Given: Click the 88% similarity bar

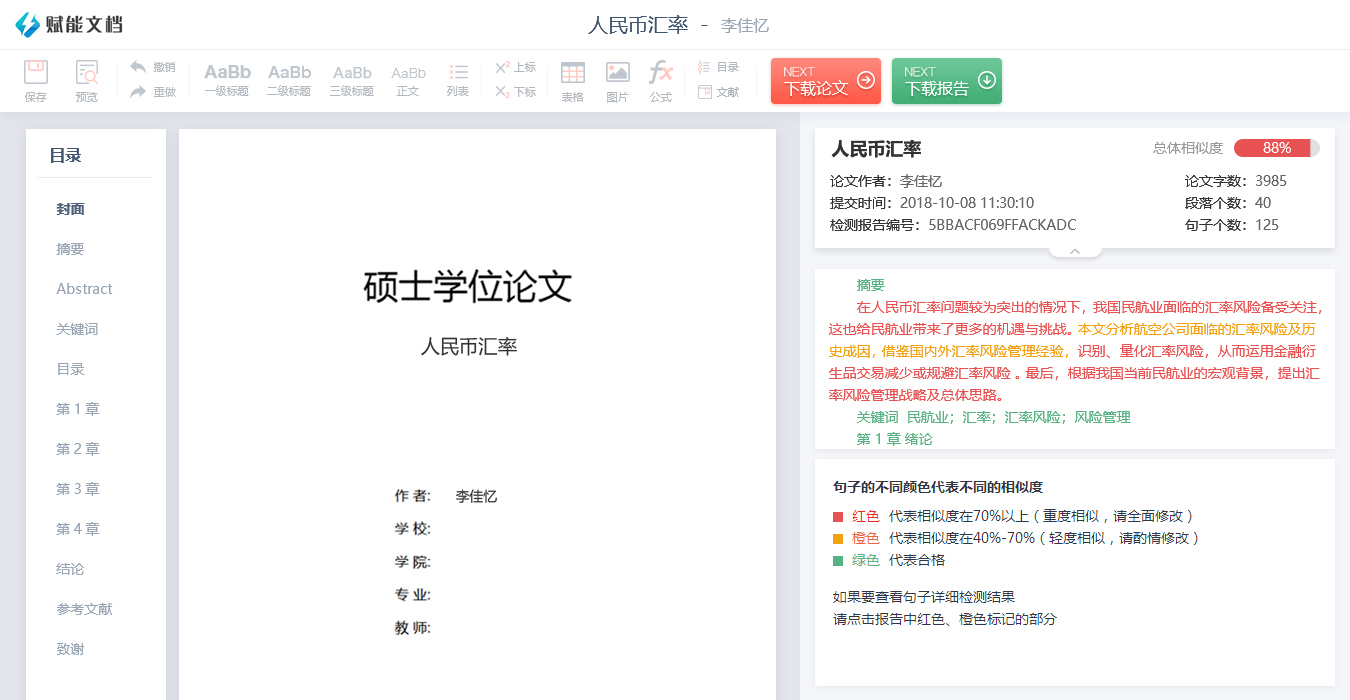Looking at the screenshot, I should pyautogui.click(x=1276, y=148).
